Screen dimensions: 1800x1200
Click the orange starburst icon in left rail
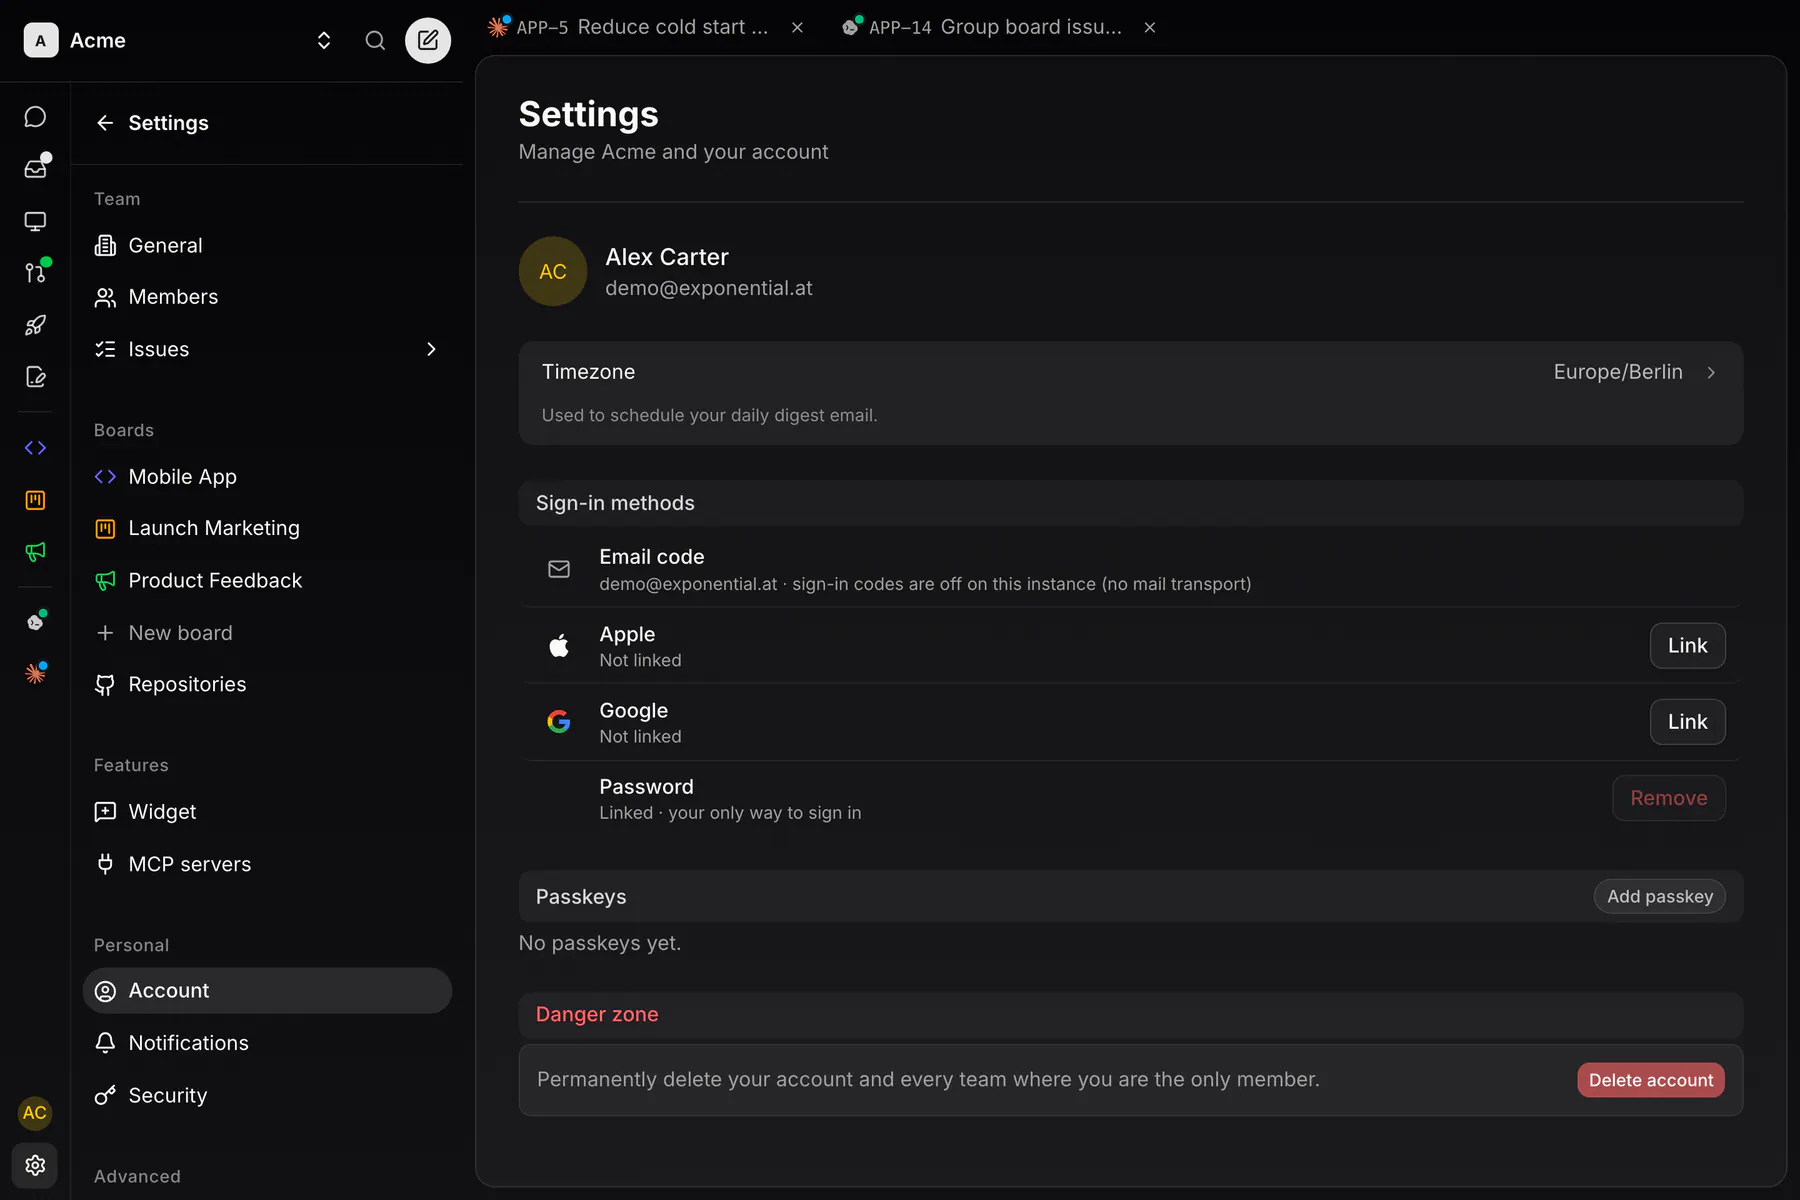[x=35, y=674]
